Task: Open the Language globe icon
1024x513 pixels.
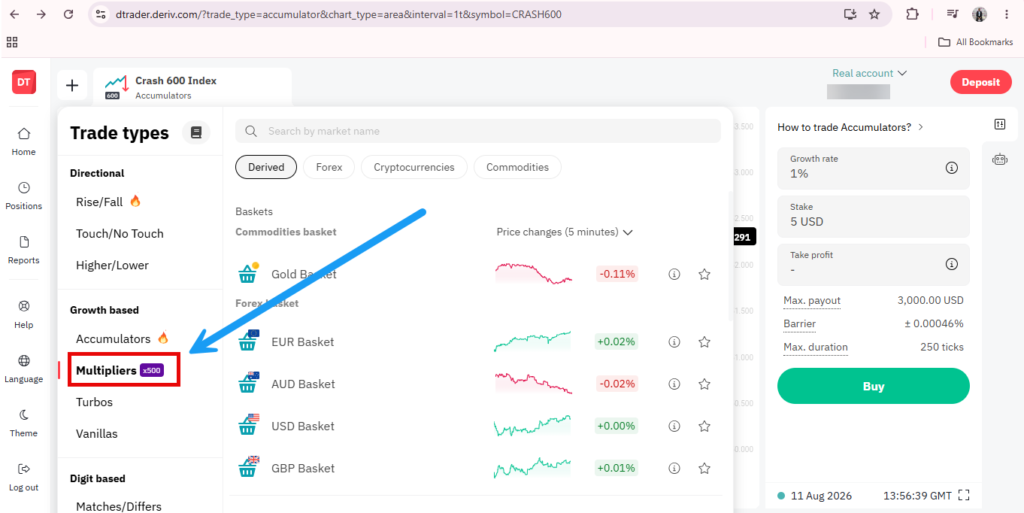Action: (24, 361)
